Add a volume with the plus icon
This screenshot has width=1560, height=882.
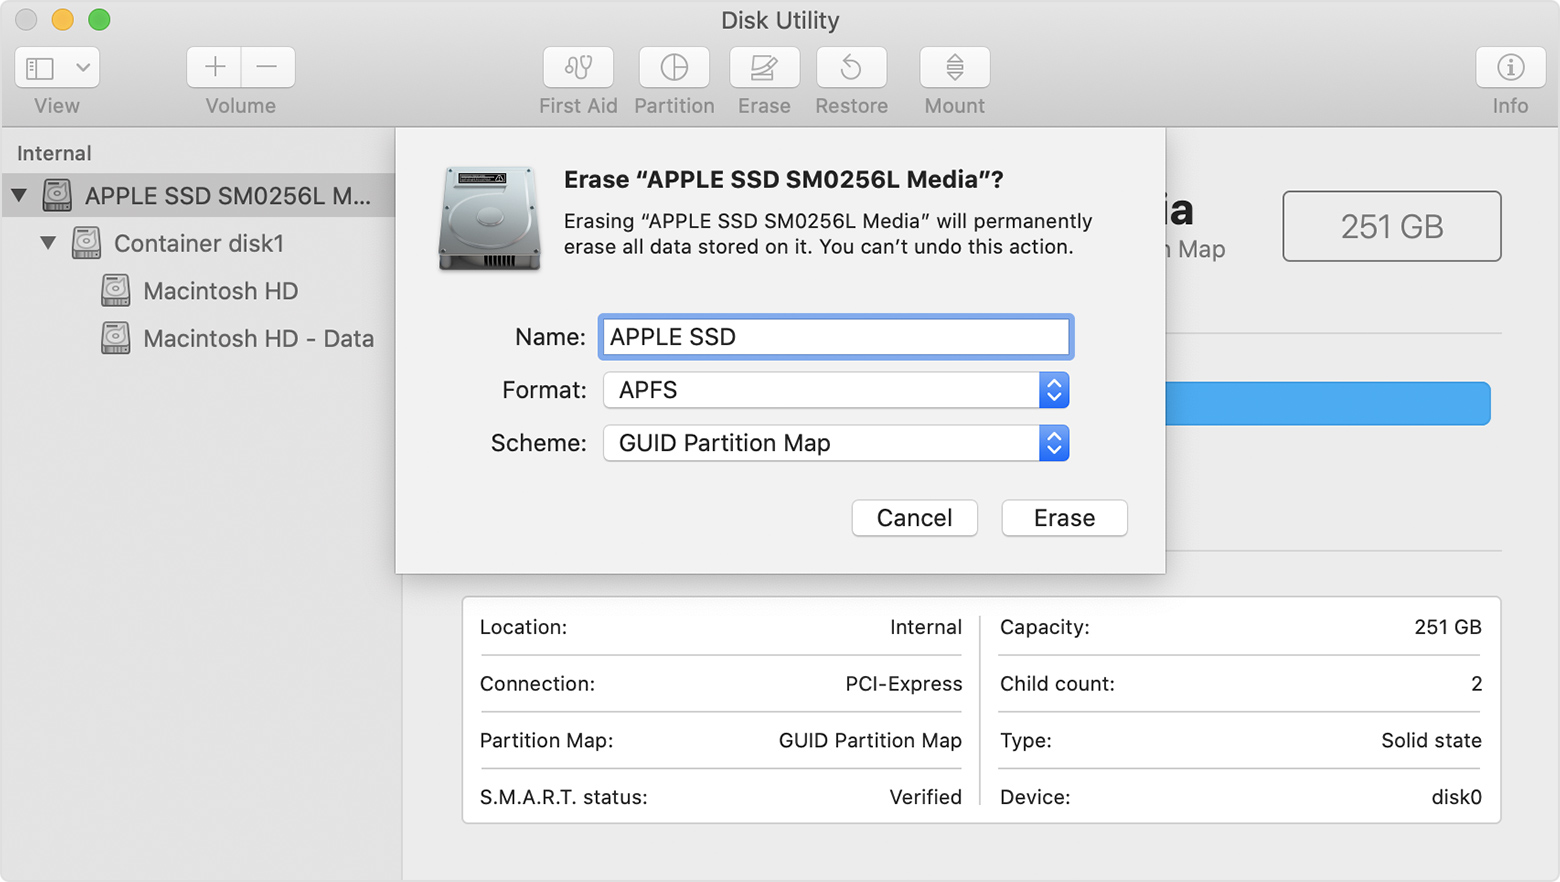[214, 66]
